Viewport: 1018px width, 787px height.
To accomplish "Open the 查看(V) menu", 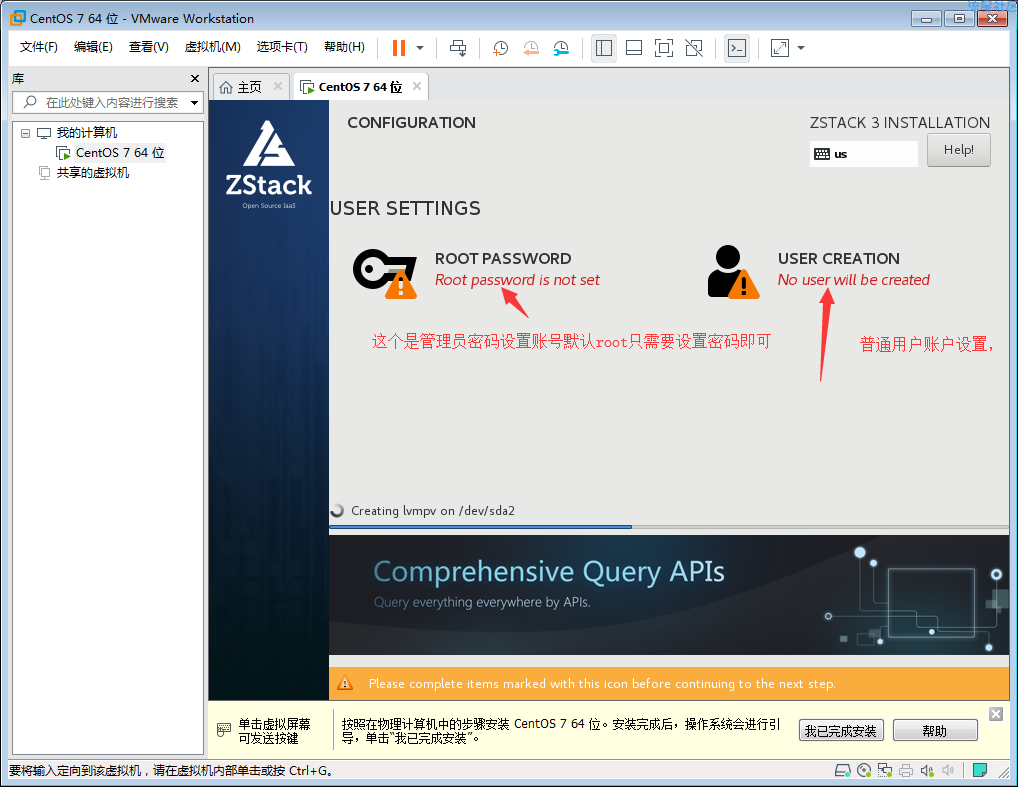I will (149, 47).
